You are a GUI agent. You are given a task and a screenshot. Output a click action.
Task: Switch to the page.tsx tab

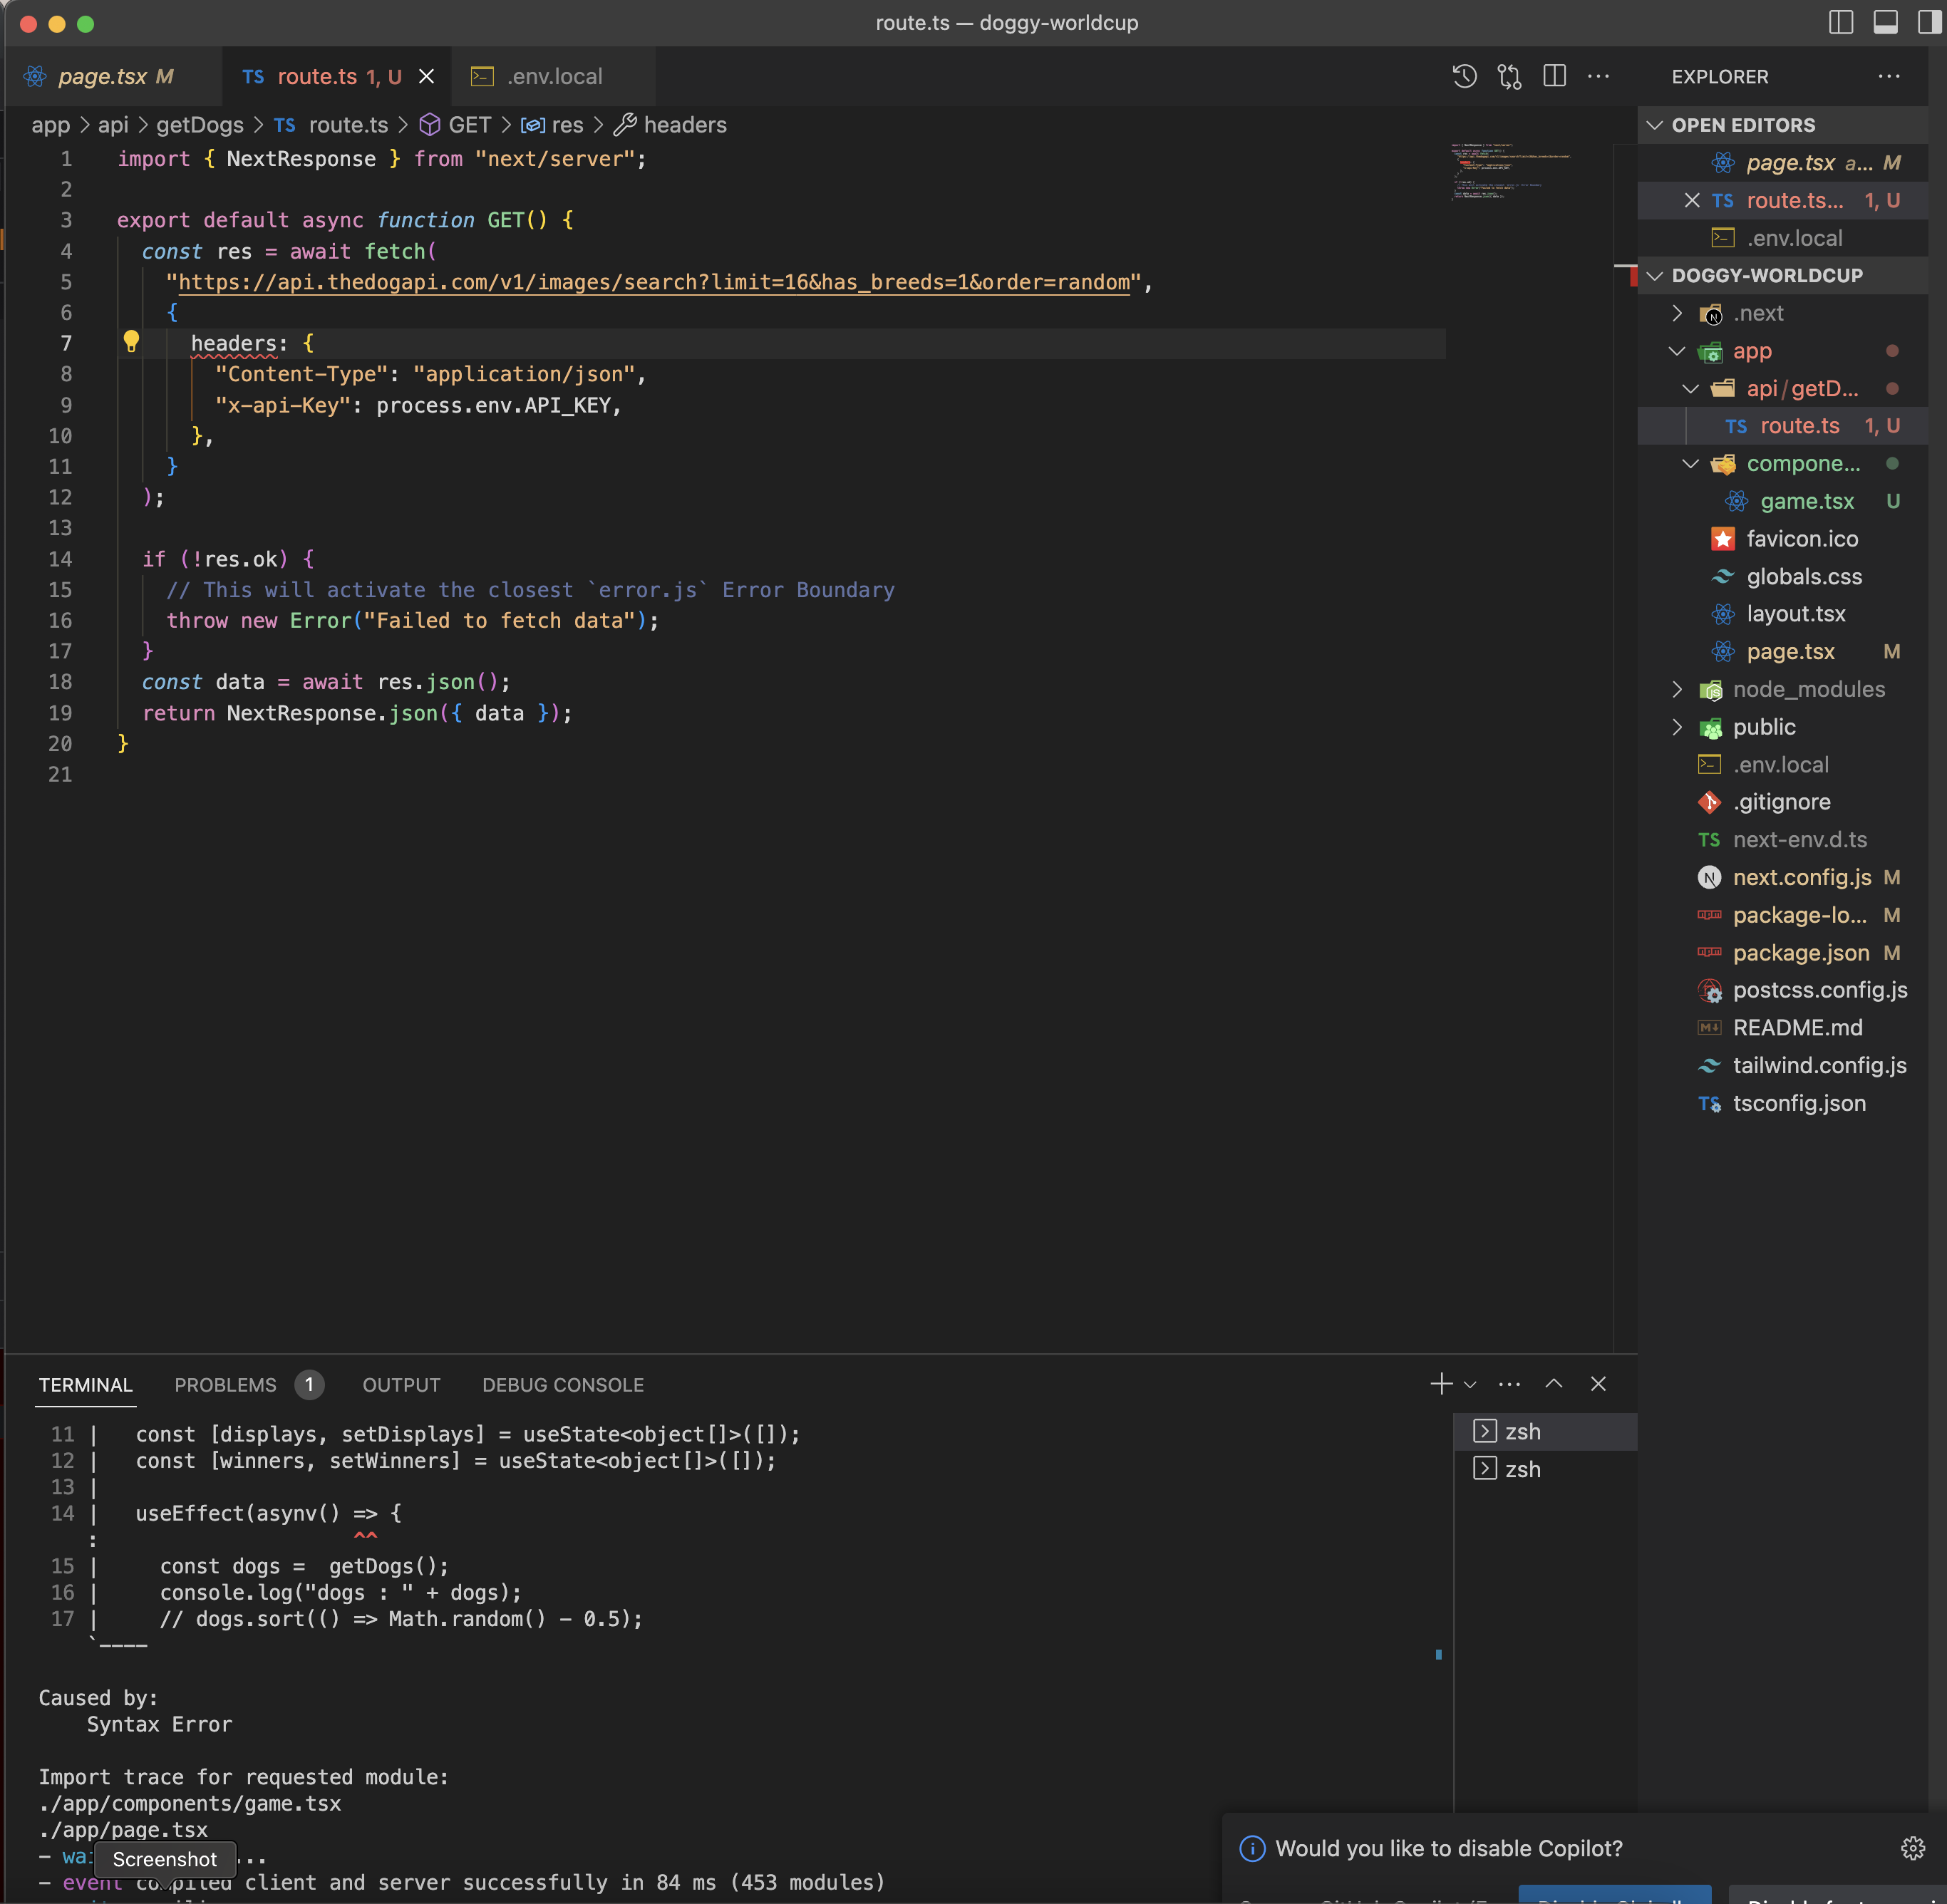point(113,76)
